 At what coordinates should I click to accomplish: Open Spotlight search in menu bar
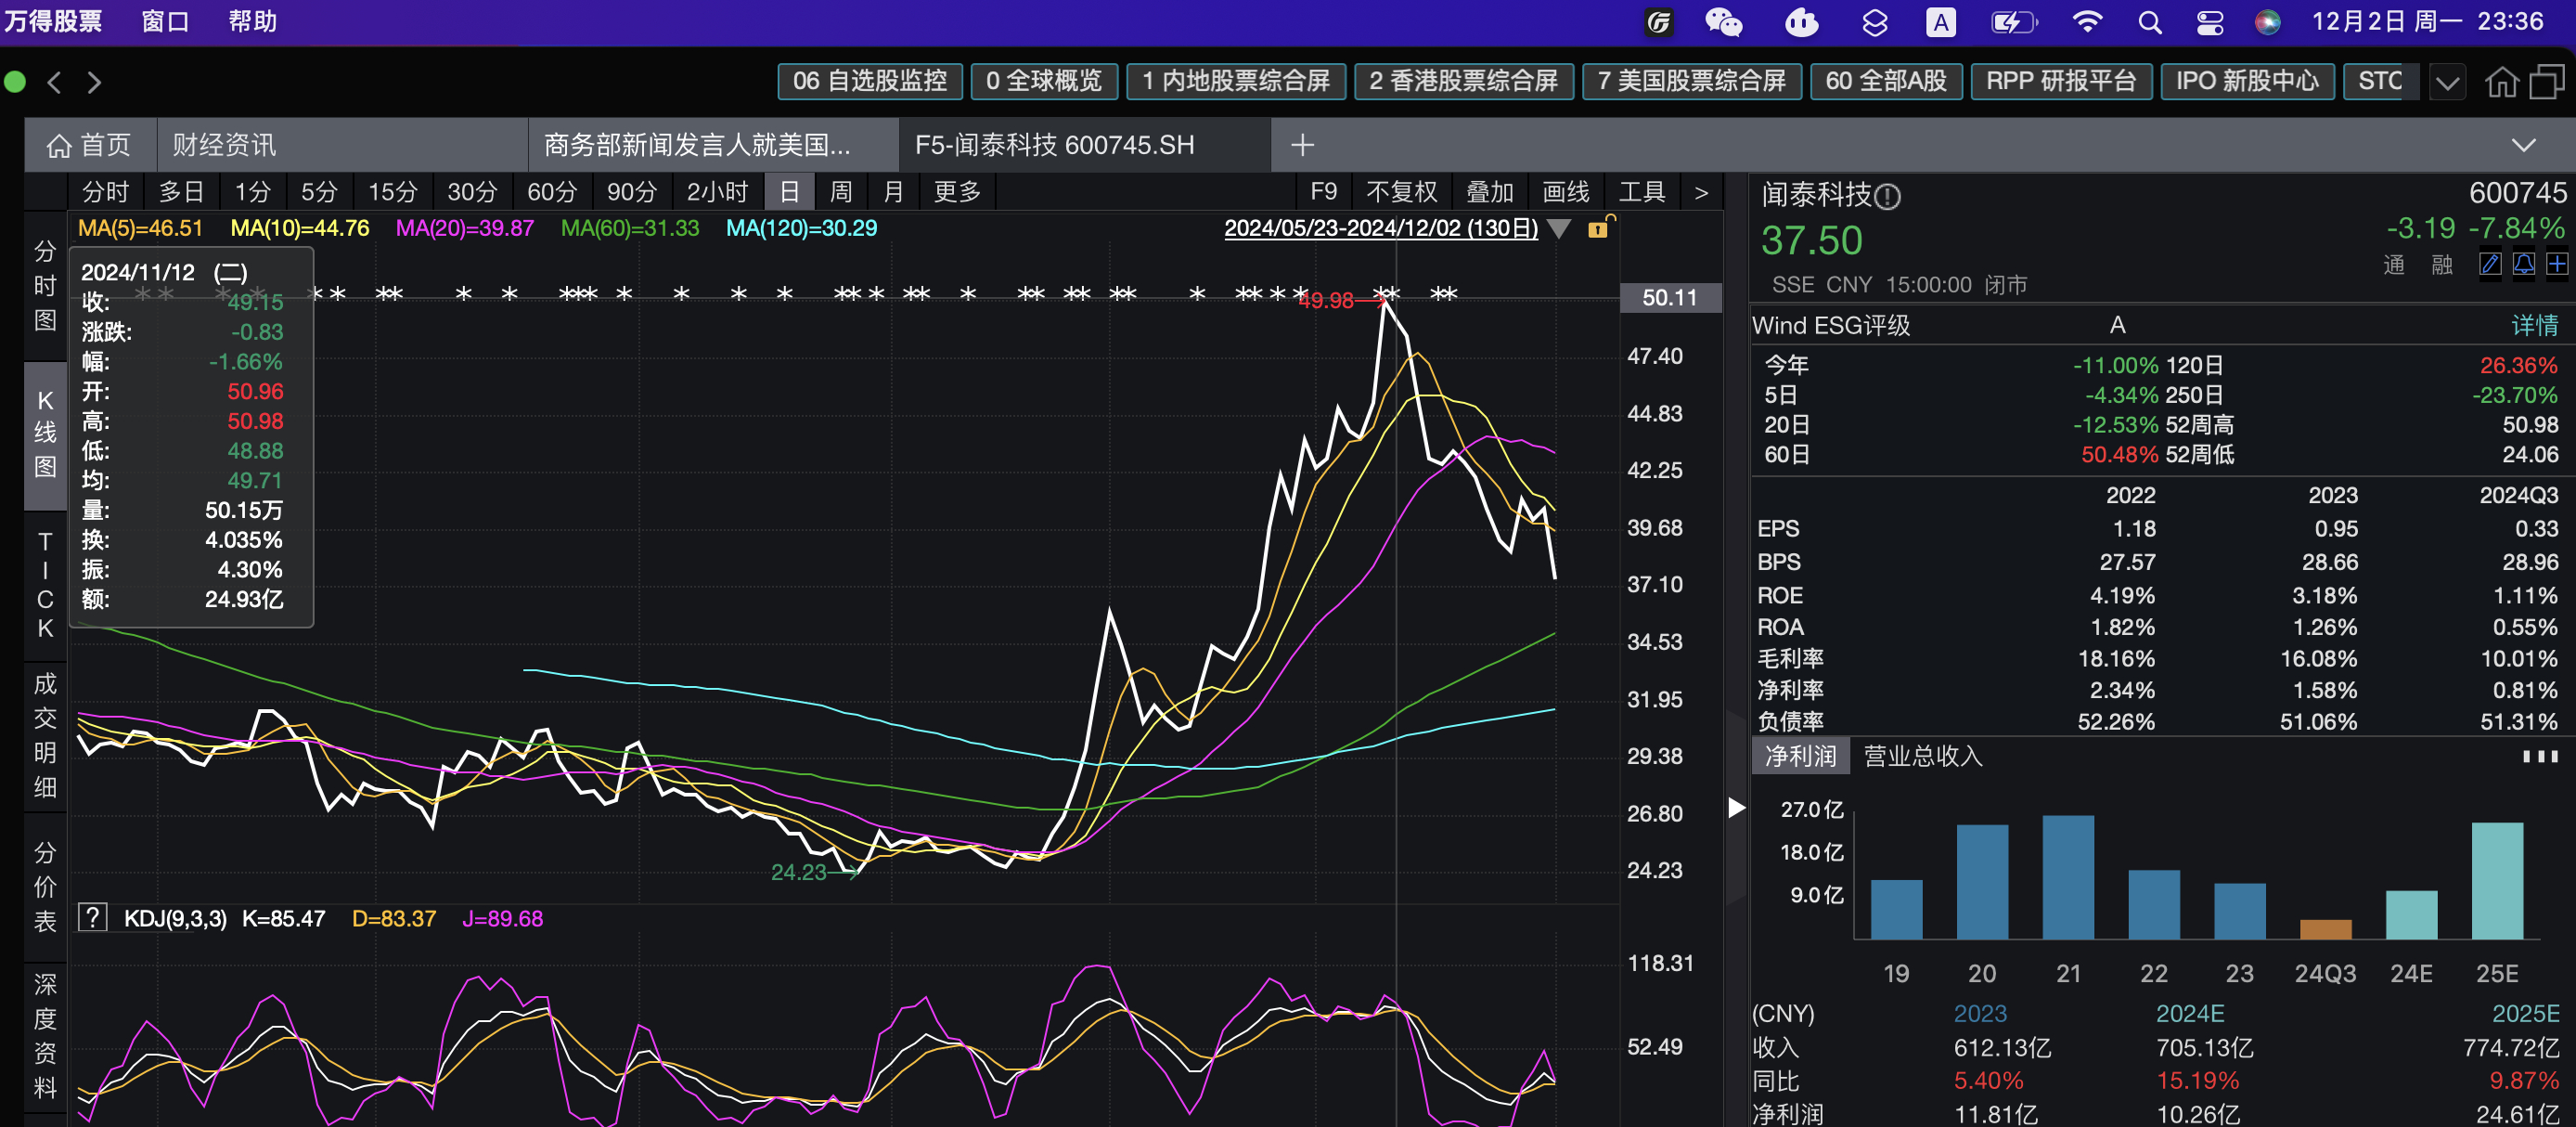point(2150,22)
